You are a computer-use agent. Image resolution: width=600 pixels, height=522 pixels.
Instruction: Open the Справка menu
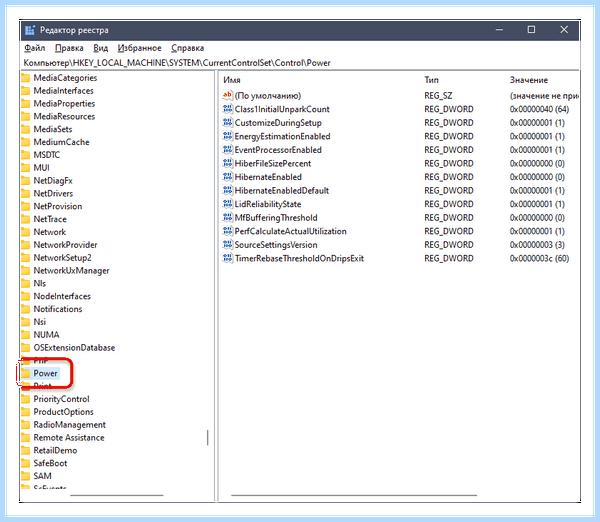tap(188, 48)
